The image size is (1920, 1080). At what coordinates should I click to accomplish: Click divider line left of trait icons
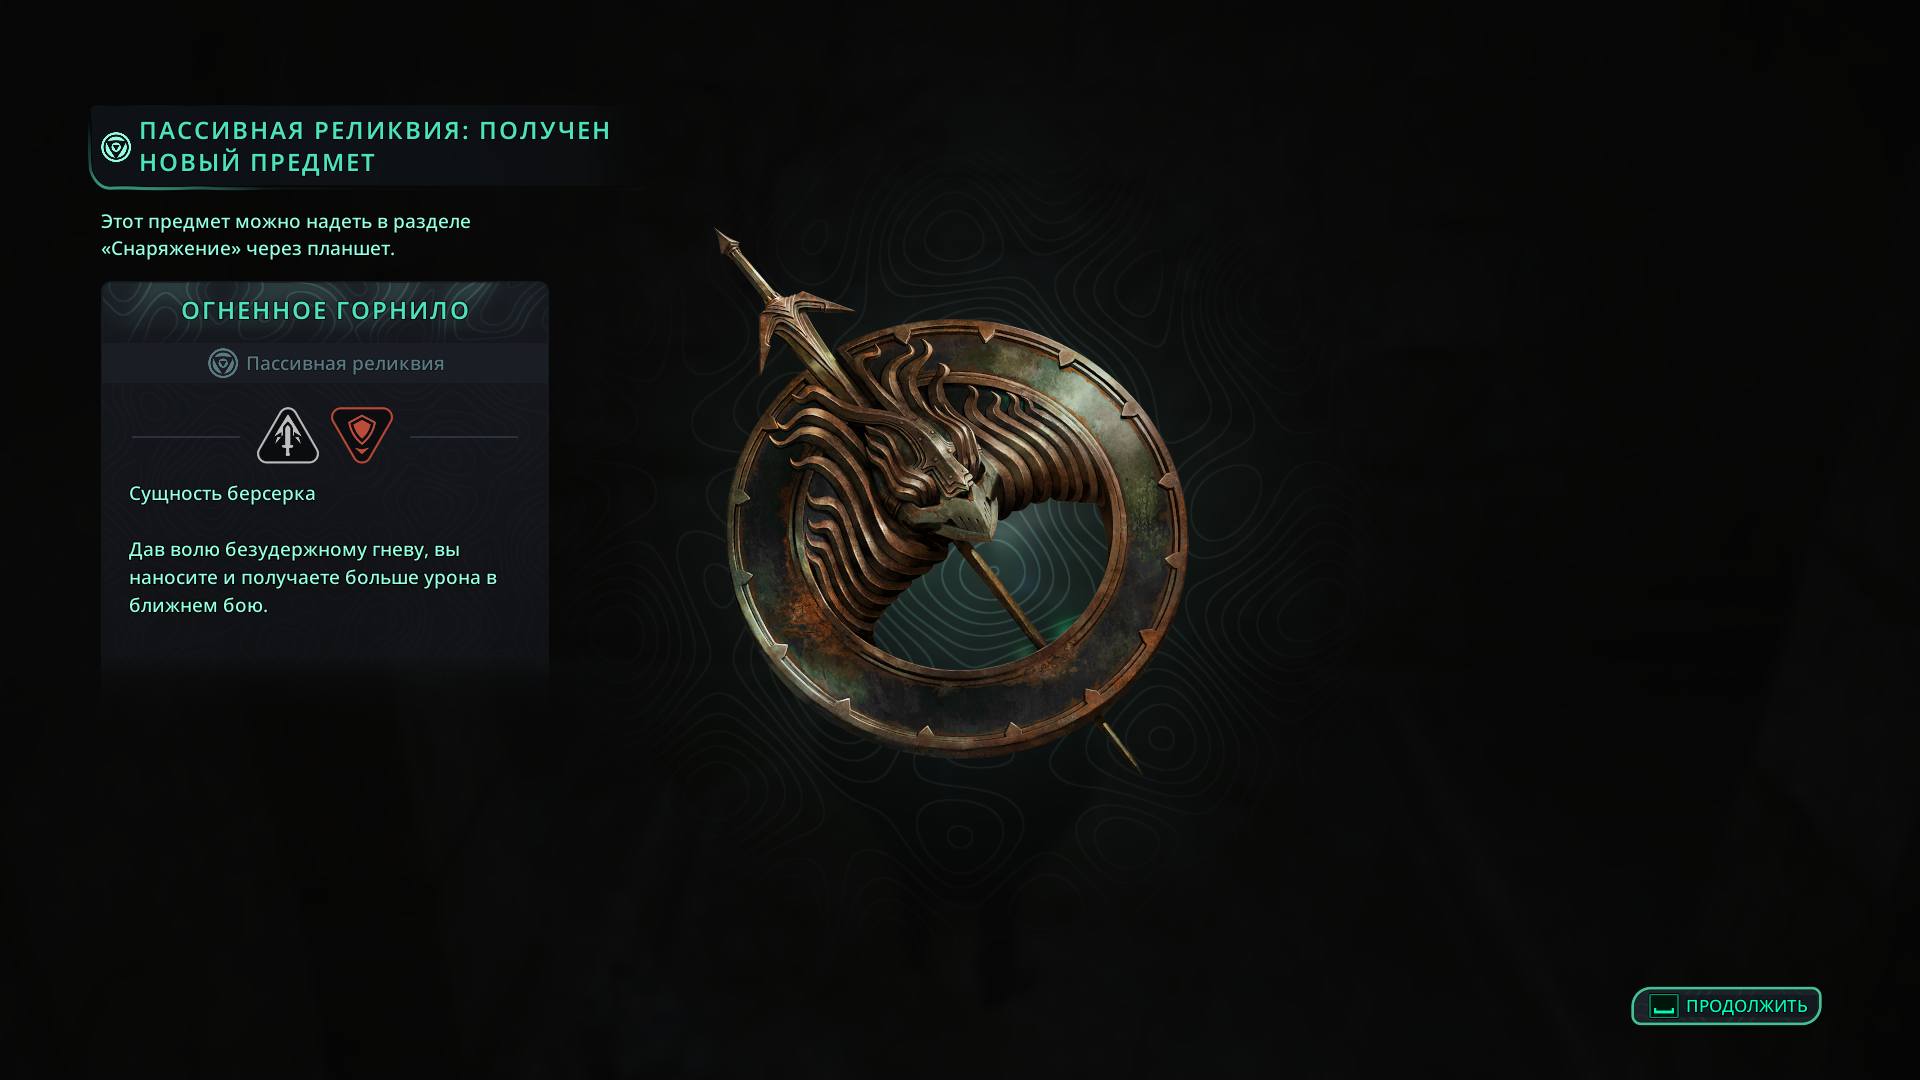tap(186, 437)
